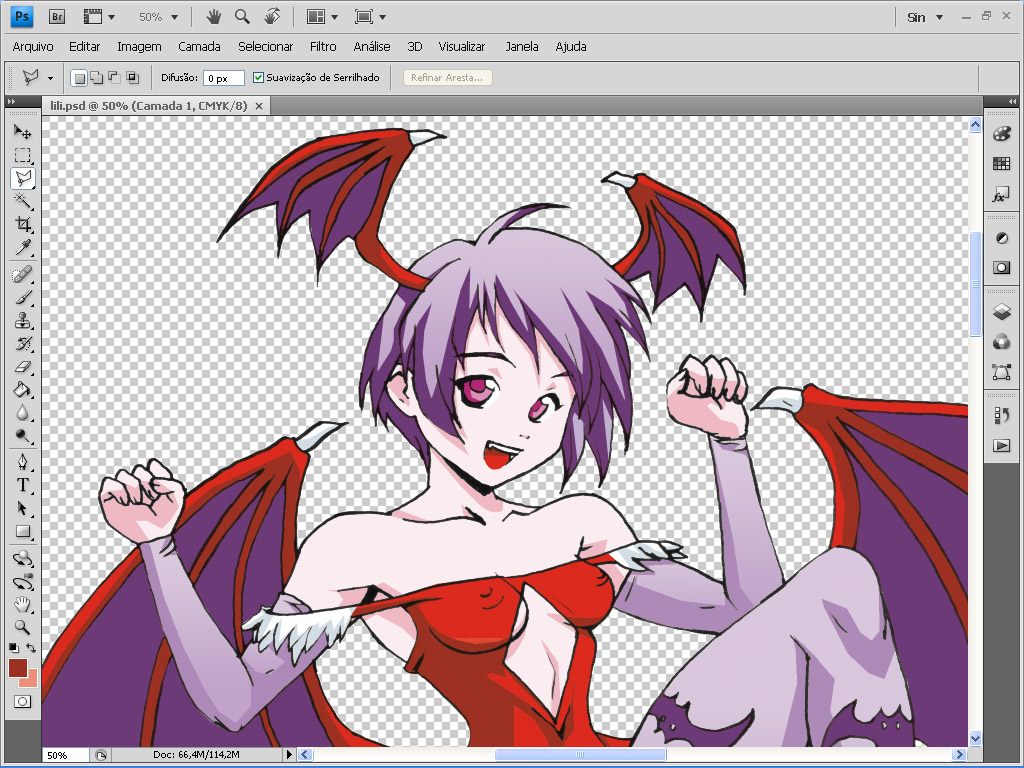The image size is (1024, 768).
Task: Select the Rectangular Marquee tool
Action: click(23, 155)
